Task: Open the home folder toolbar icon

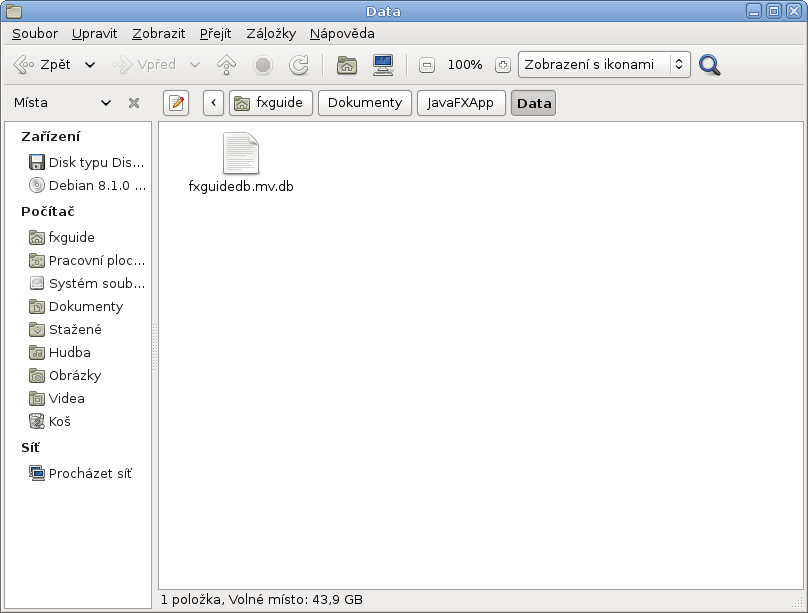Action: coord(346,64)
